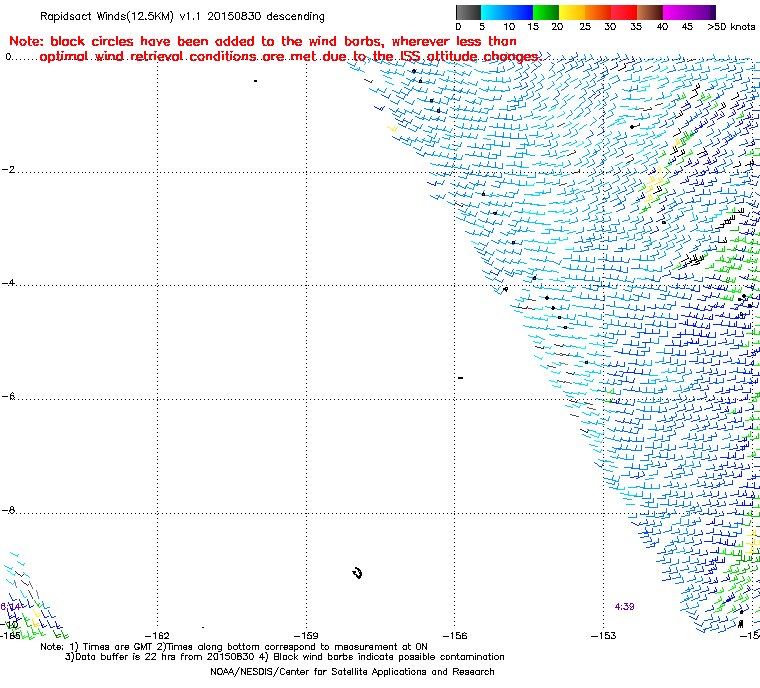The image size is (760, 688).
Task: Click the 'Note: 1) Times are GMT' footer line
Action: 234,647
